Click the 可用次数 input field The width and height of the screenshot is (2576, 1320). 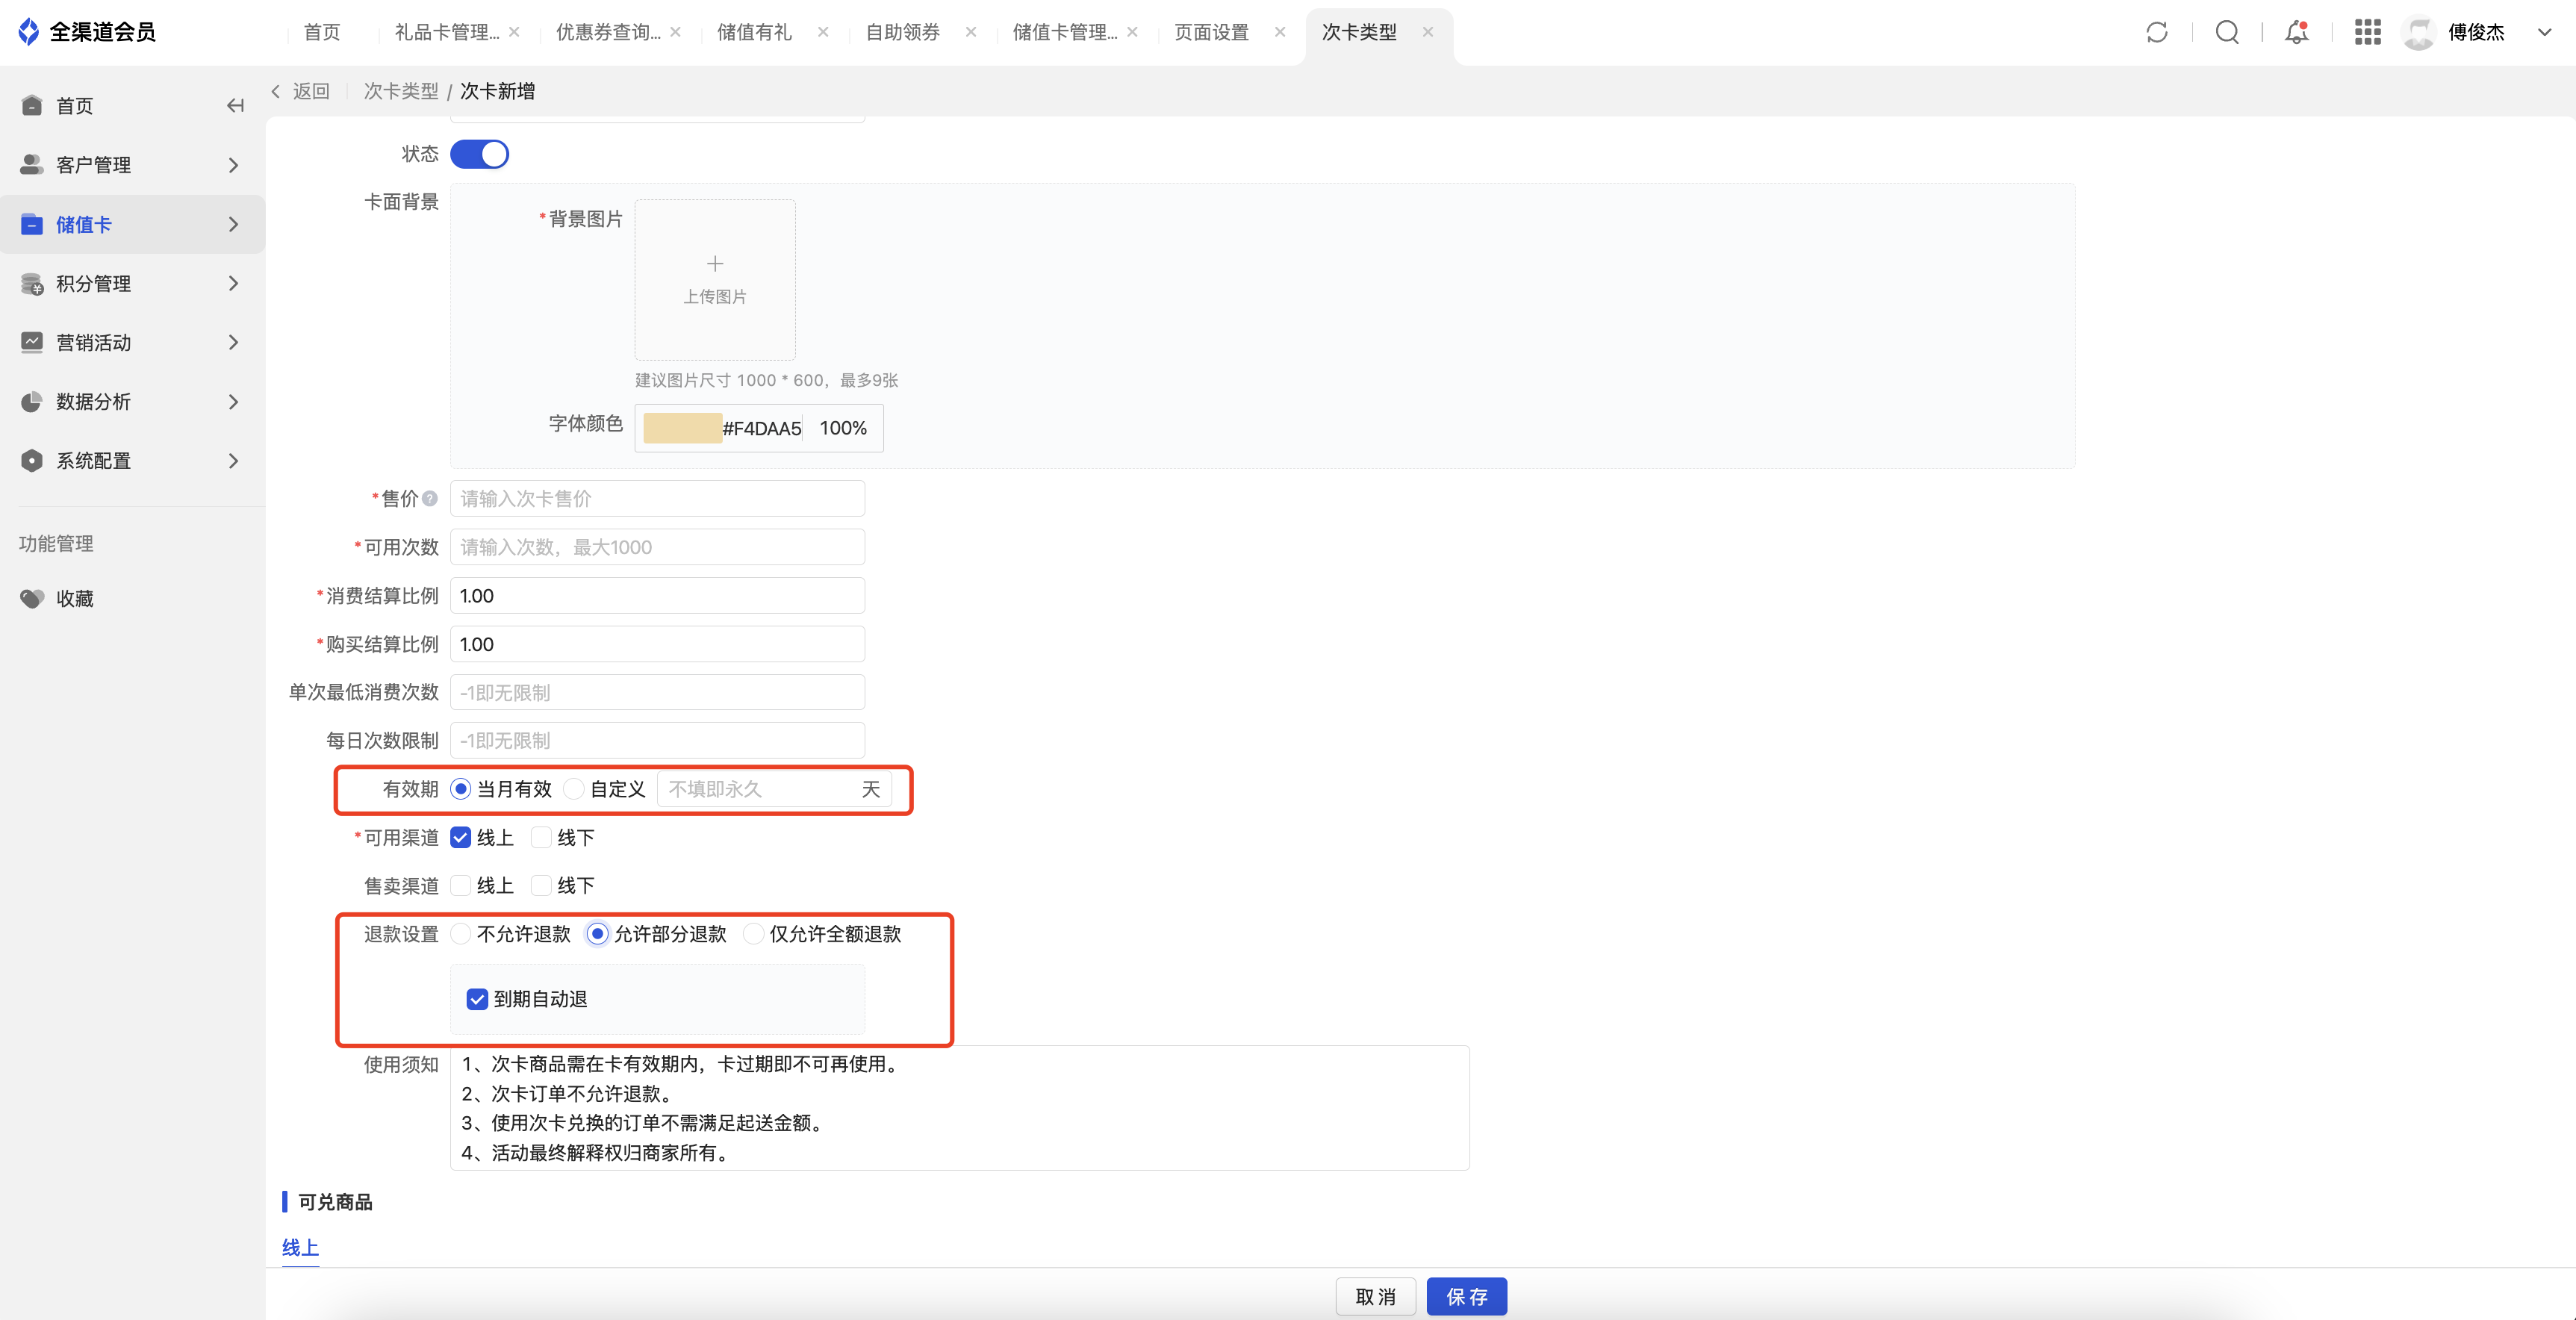(x=657, y=547)
